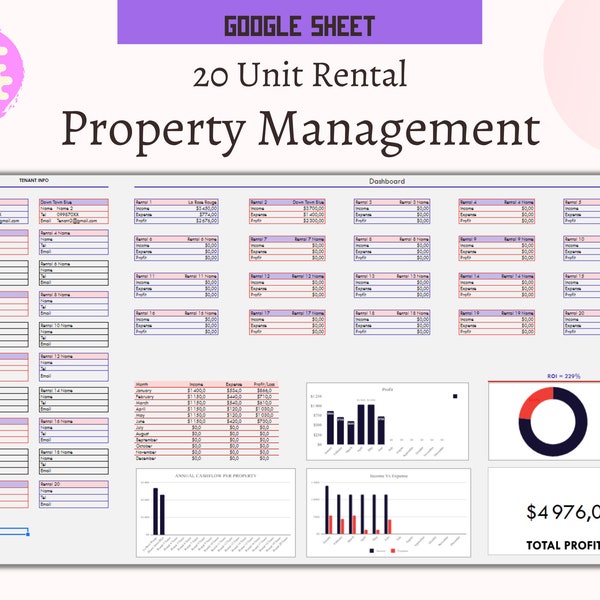Select the Dashboard header label
The height and width of the screenshot is (600, 600).
[x=387, y=181]
